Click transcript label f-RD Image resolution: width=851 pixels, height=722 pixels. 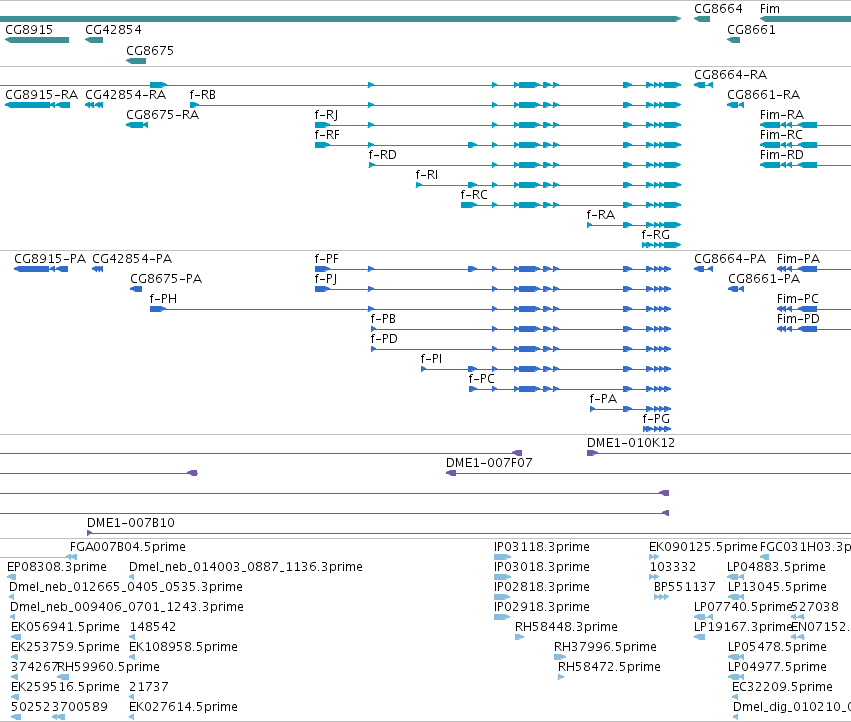[x=382, y=155]
